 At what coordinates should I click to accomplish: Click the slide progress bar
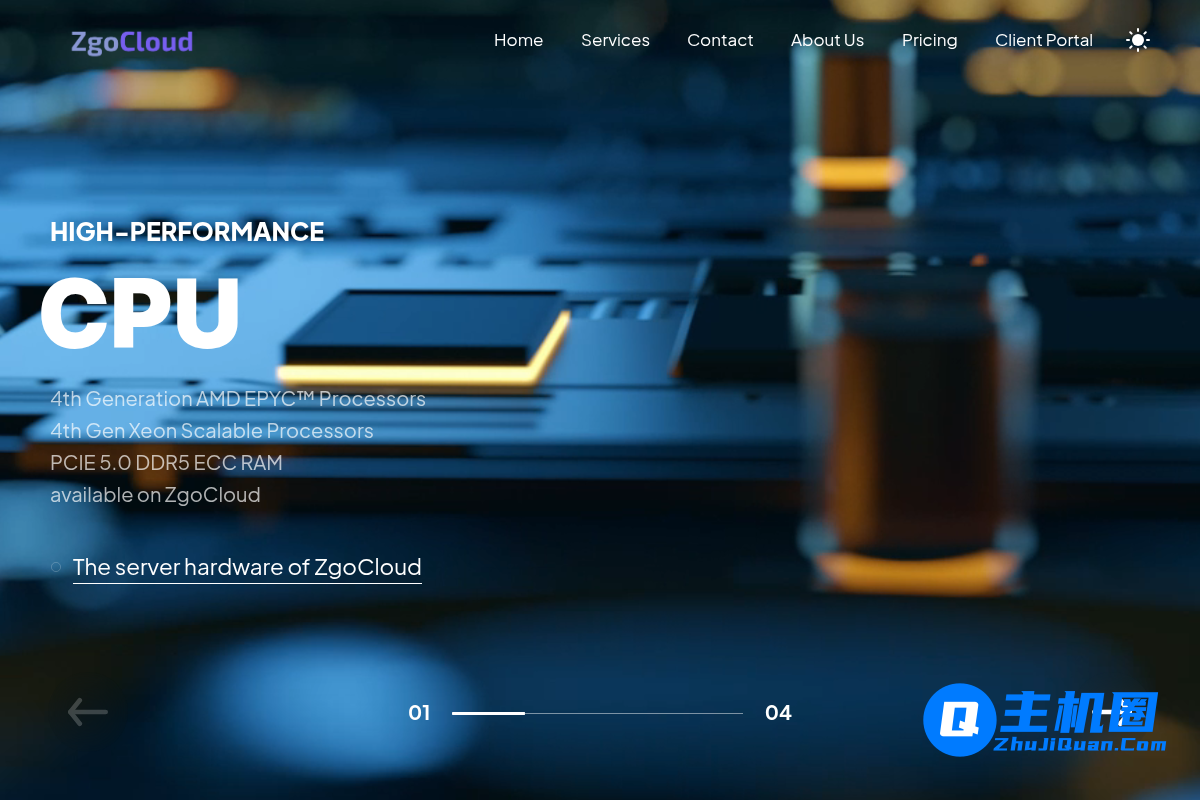(x=597, y=713)
